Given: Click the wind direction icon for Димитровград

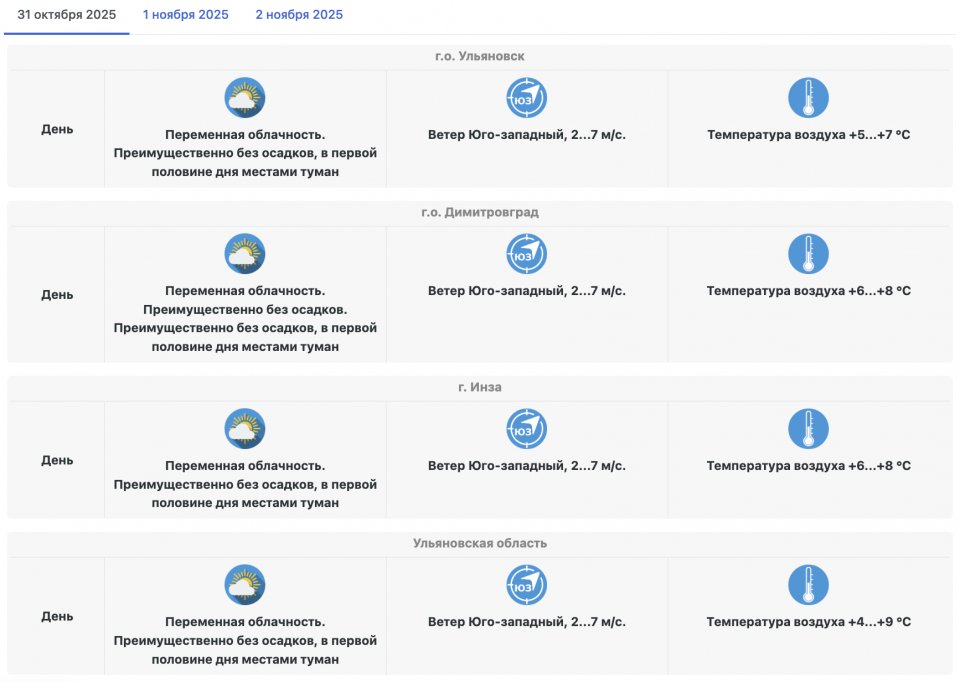Looking at the screenshot, I should [x=526, y=254].
